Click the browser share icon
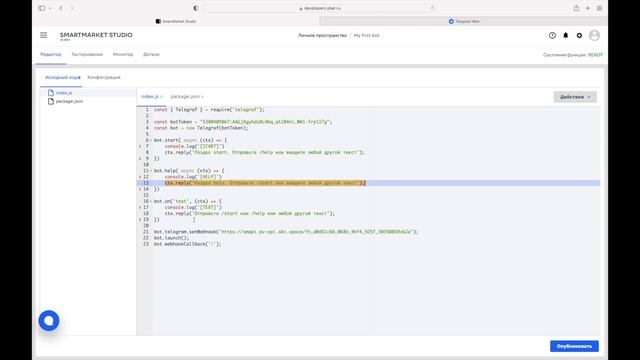This screenshot has height=360, width=640. pyautogui.click(x=576, y=8)
